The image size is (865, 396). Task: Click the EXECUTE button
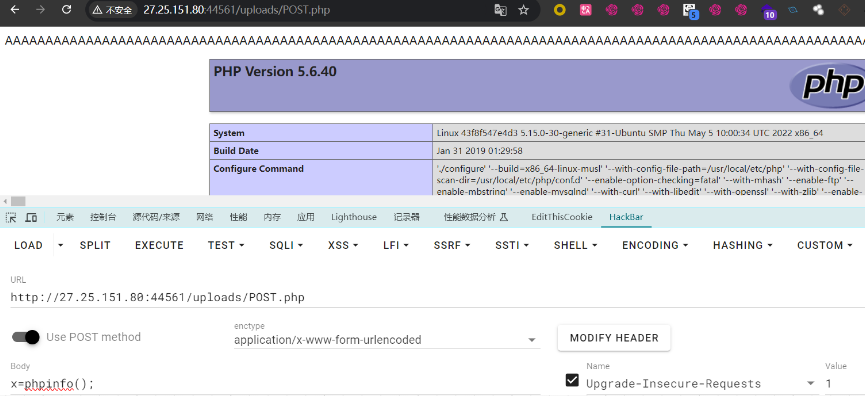pyautogui.click(x=159, y=245)
